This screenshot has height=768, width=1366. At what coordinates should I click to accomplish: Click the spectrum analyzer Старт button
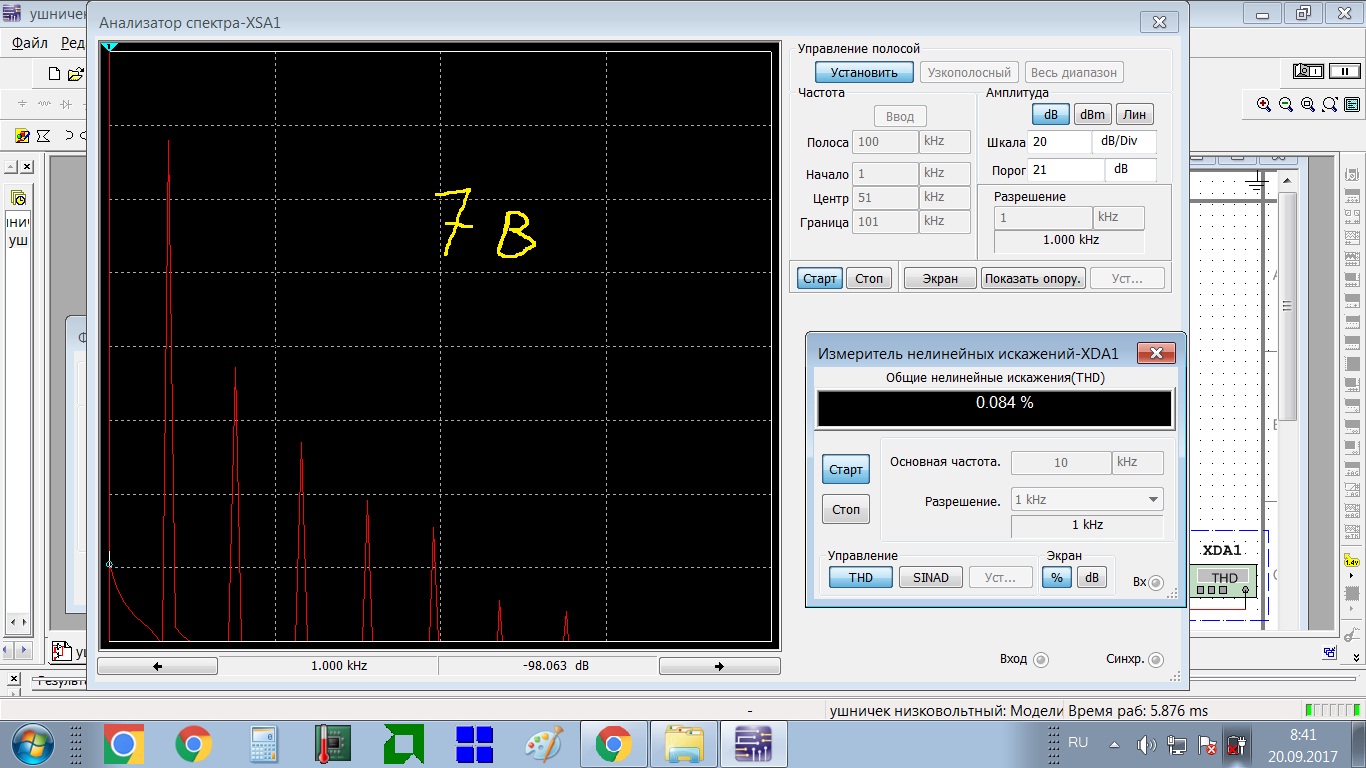(x=820, y=278)
